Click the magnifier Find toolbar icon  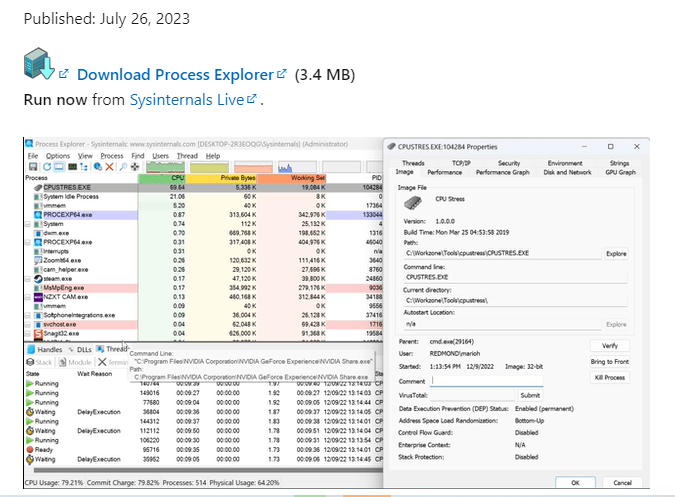pyautogui.click(x=123, y=167)
